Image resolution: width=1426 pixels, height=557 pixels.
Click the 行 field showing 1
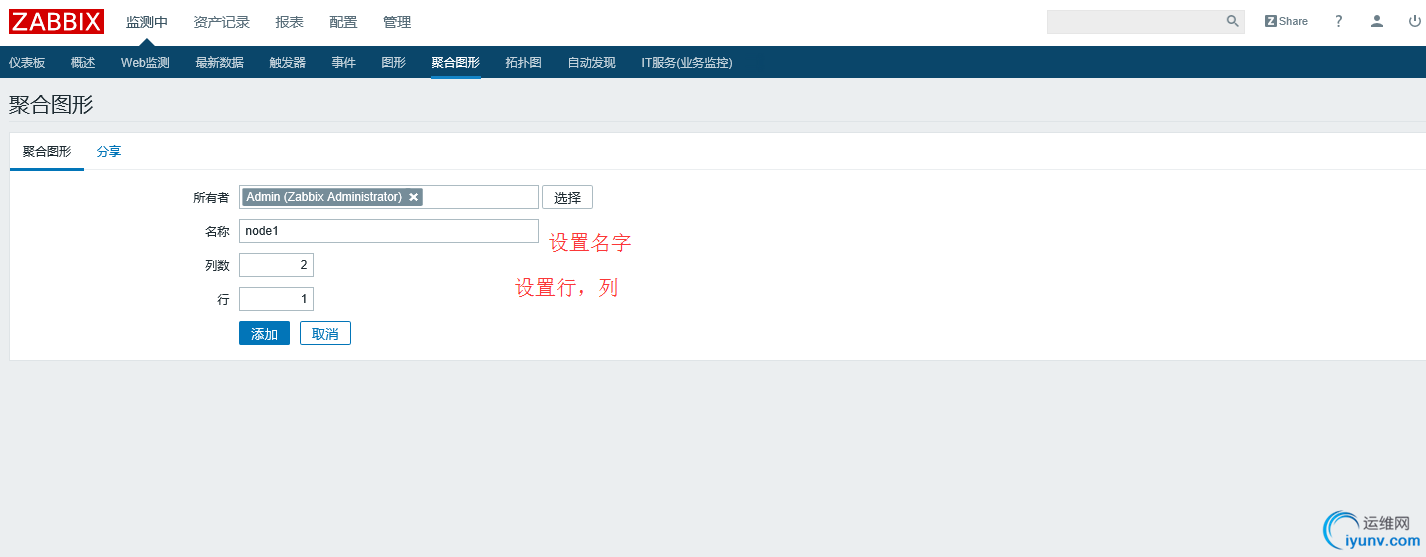click(276, 299)
